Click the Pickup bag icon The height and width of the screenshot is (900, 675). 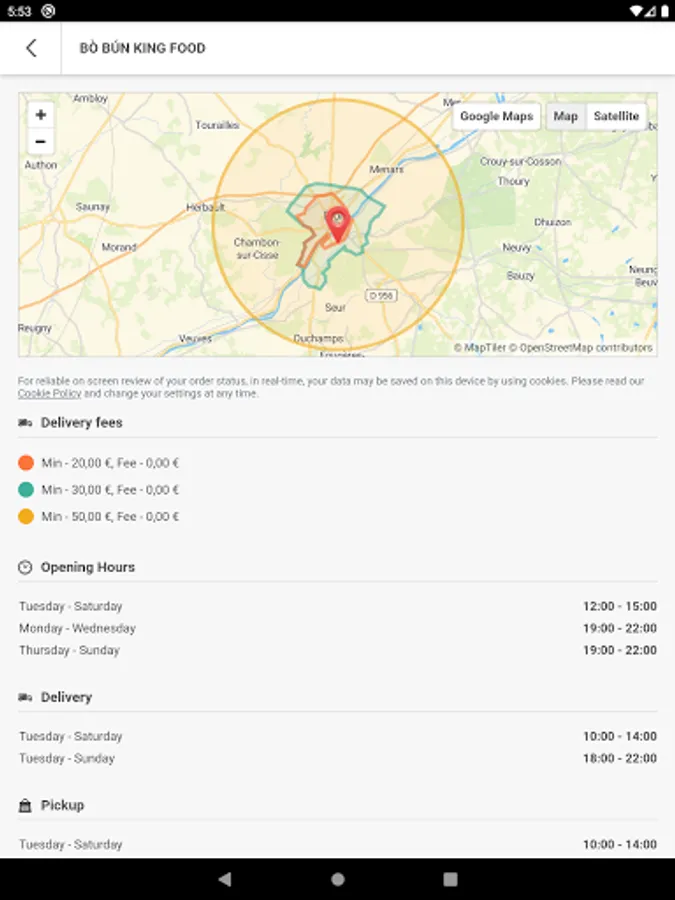tap(25, 806)
